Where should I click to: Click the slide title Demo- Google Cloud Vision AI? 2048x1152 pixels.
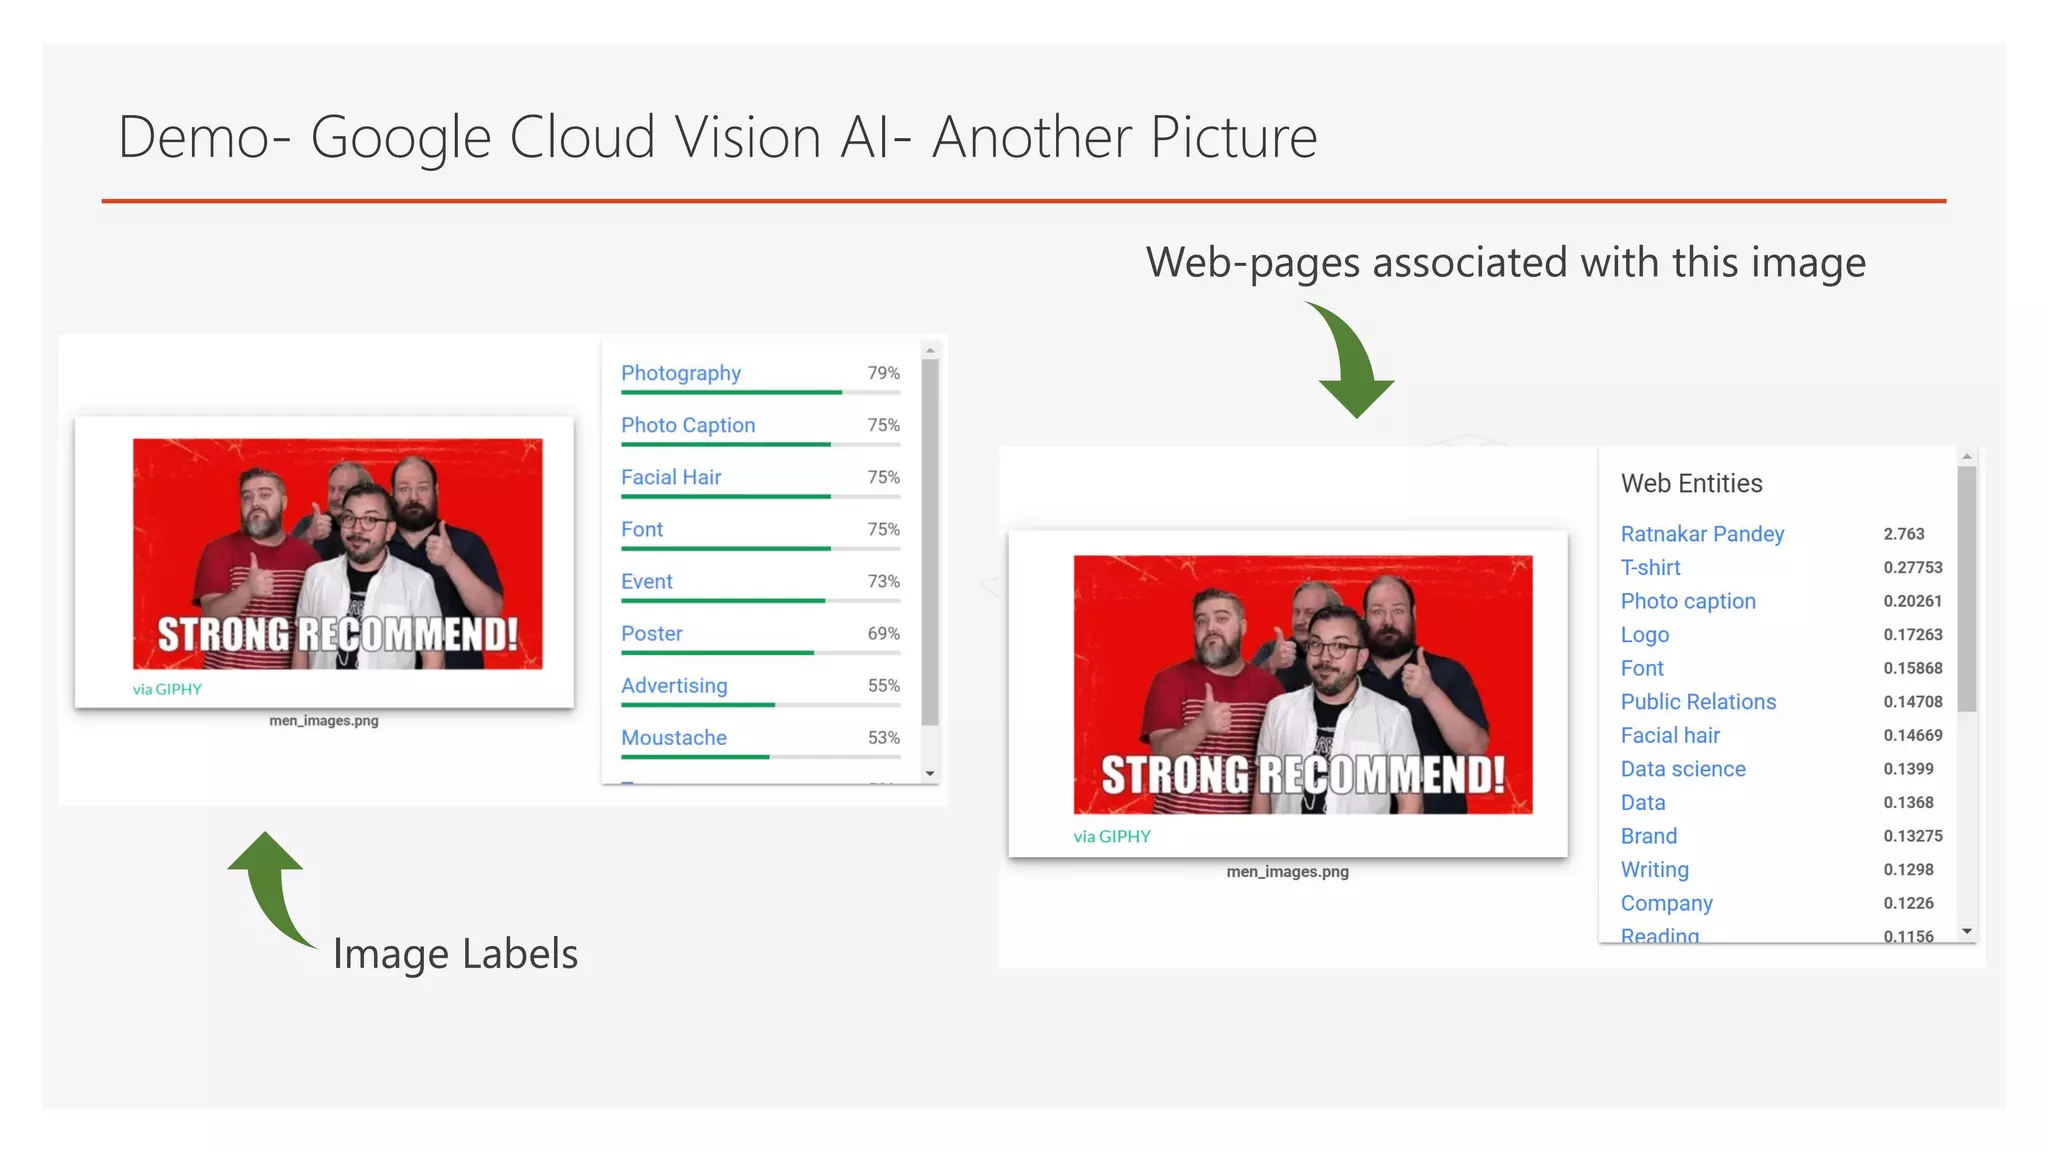[x=717, y=137]
